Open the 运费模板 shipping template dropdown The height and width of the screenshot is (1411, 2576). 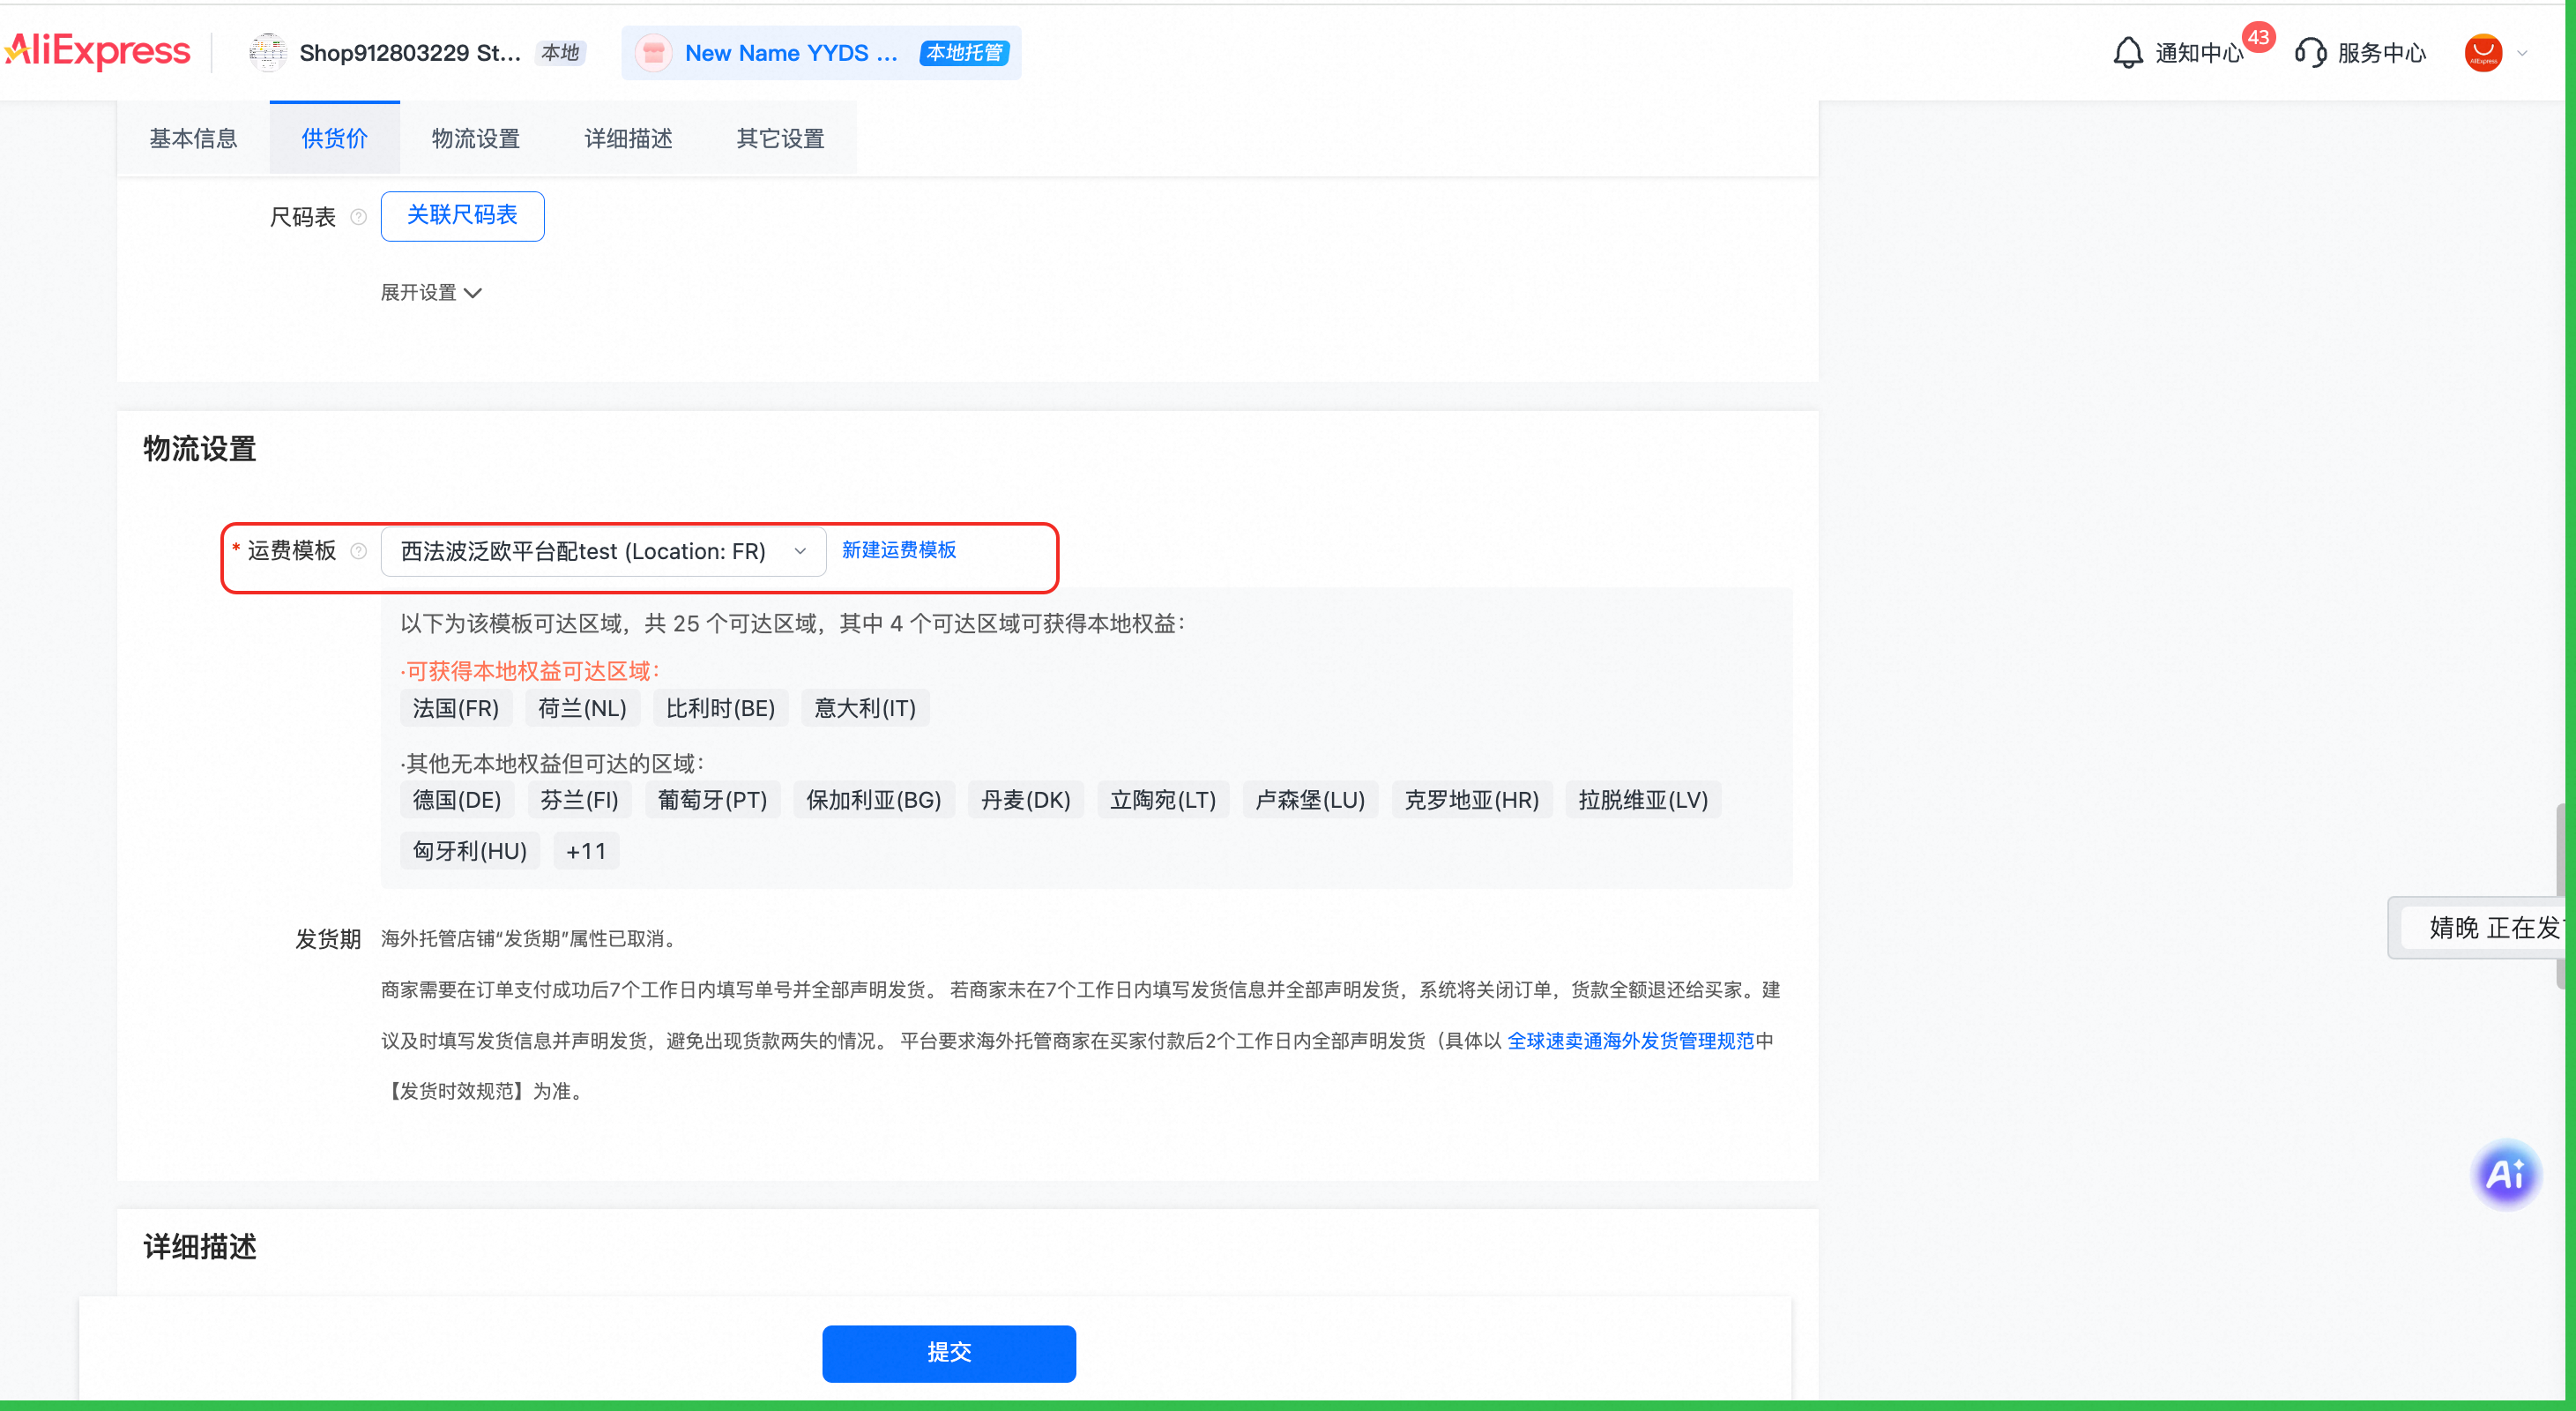tap(603, 551)
